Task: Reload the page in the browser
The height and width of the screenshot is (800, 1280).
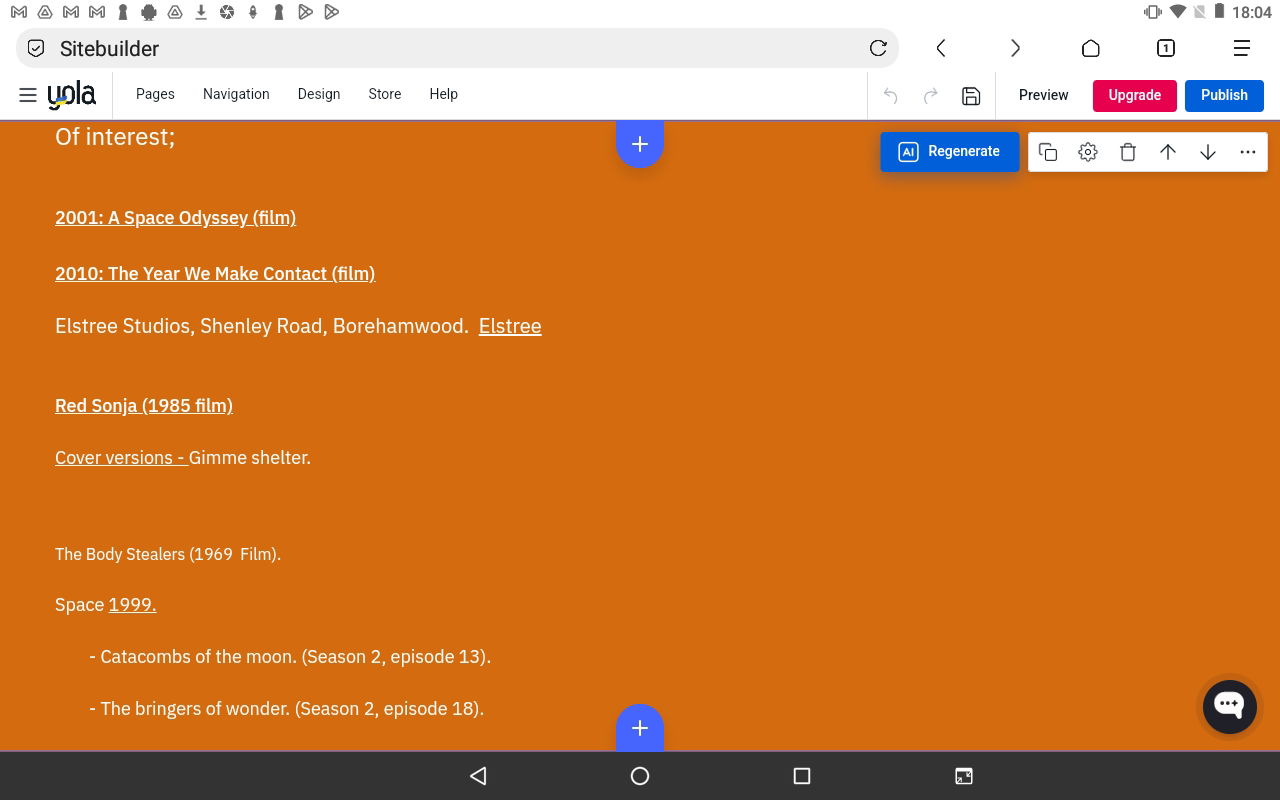Action: click(878, 48)
